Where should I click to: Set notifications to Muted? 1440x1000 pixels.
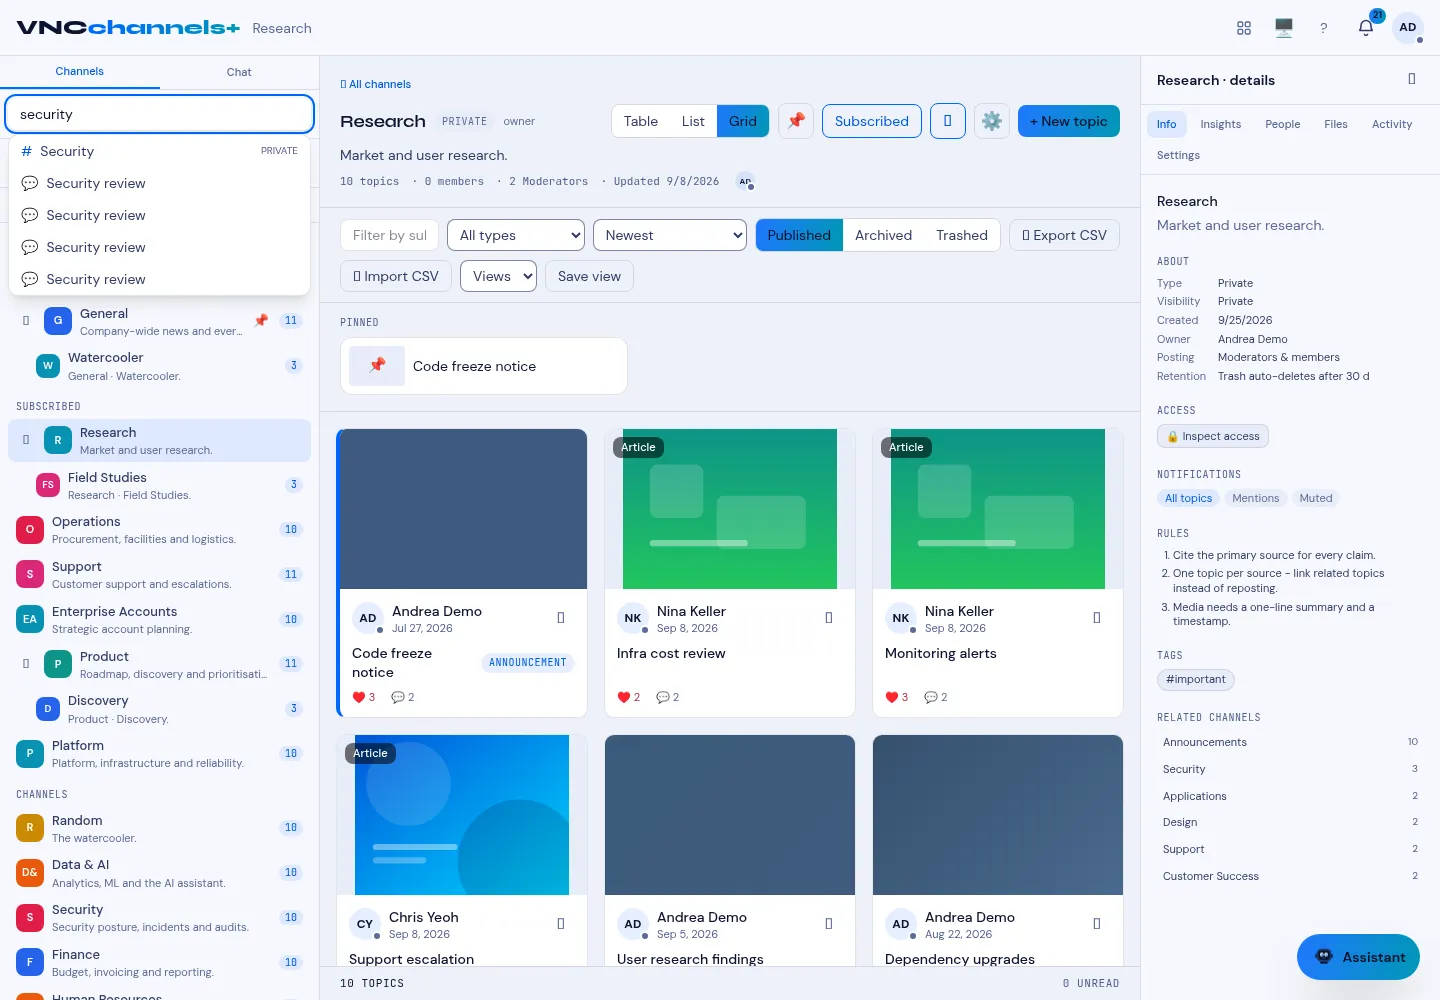click(1316, 498)
